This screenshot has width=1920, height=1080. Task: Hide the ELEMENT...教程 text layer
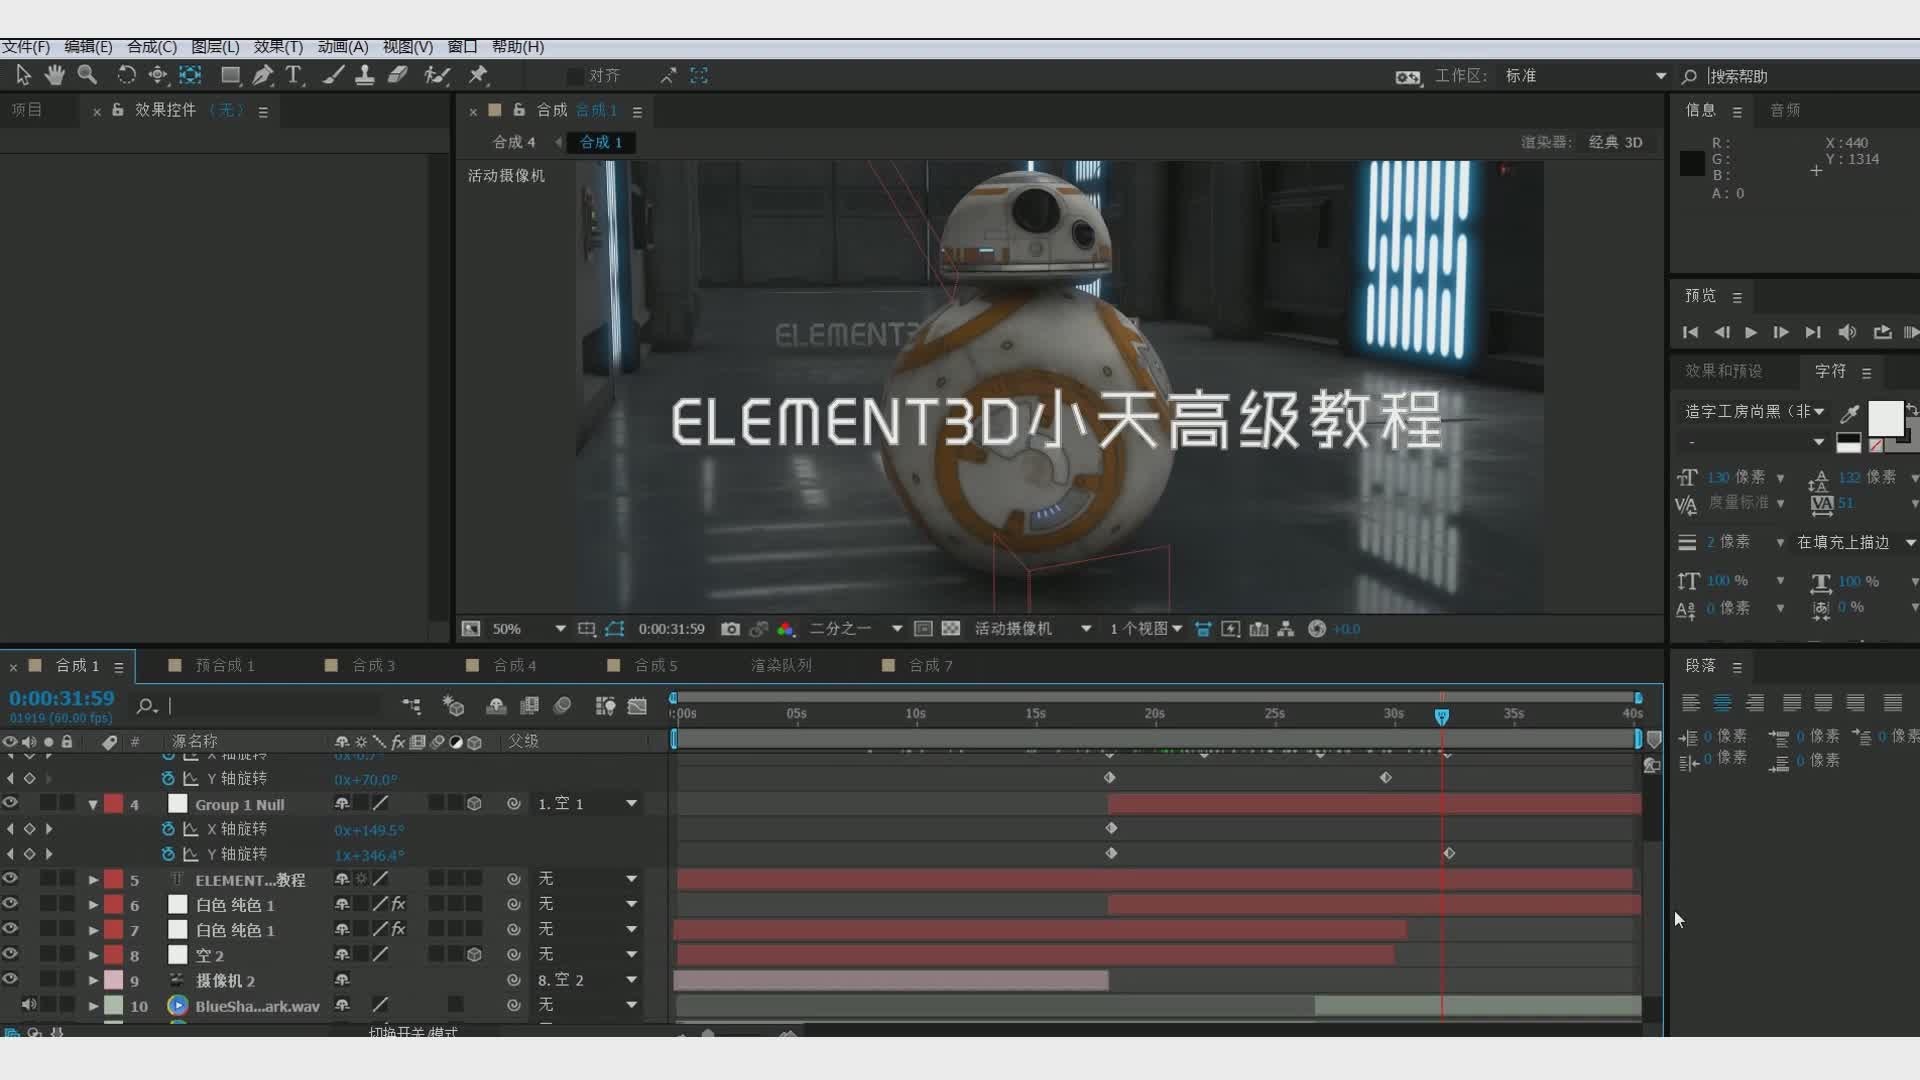10,879
